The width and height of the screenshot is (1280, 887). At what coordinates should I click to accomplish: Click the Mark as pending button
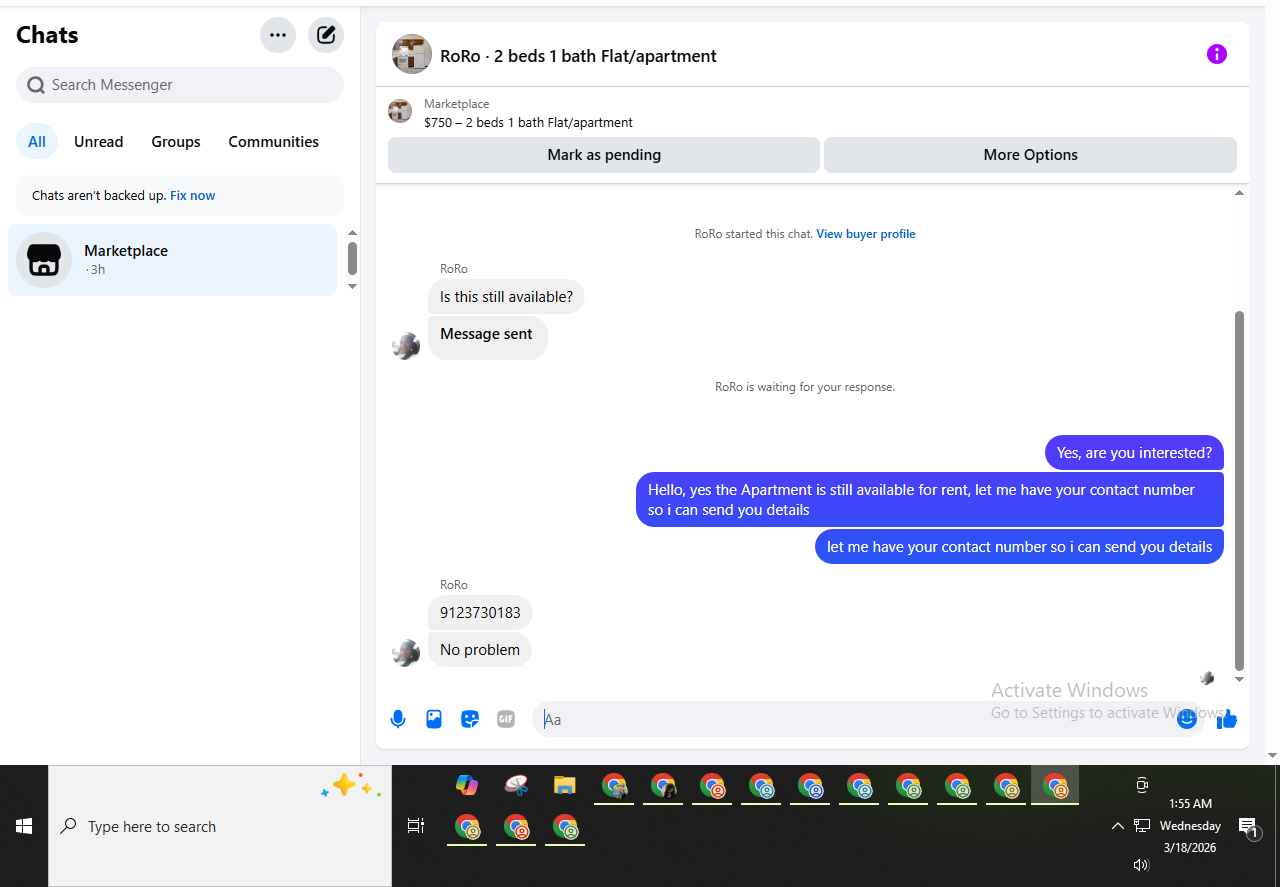(604, 155)
